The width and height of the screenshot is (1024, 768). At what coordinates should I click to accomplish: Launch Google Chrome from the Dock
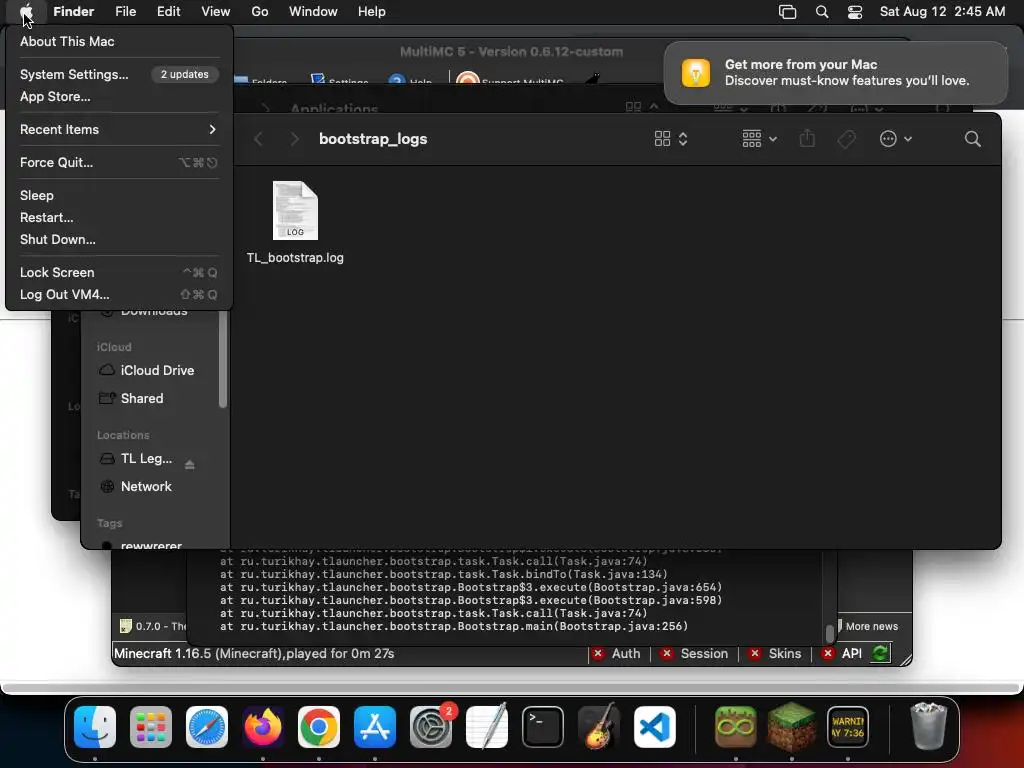click(x=319, y=727)
